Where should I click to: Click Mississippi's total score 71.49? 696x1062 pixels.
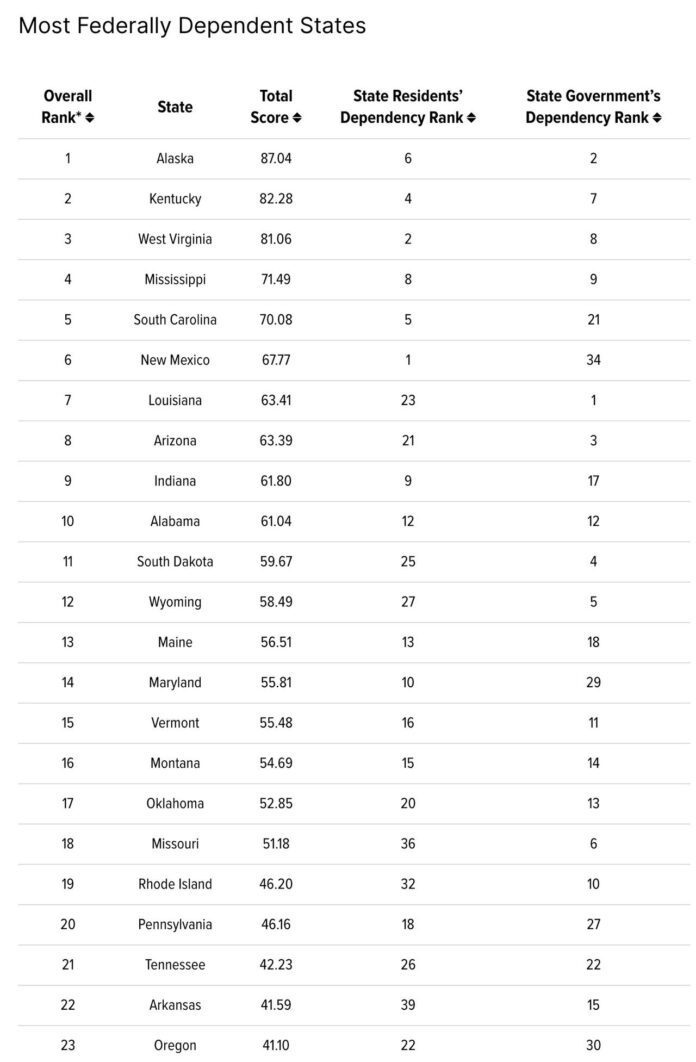(276, 279)
